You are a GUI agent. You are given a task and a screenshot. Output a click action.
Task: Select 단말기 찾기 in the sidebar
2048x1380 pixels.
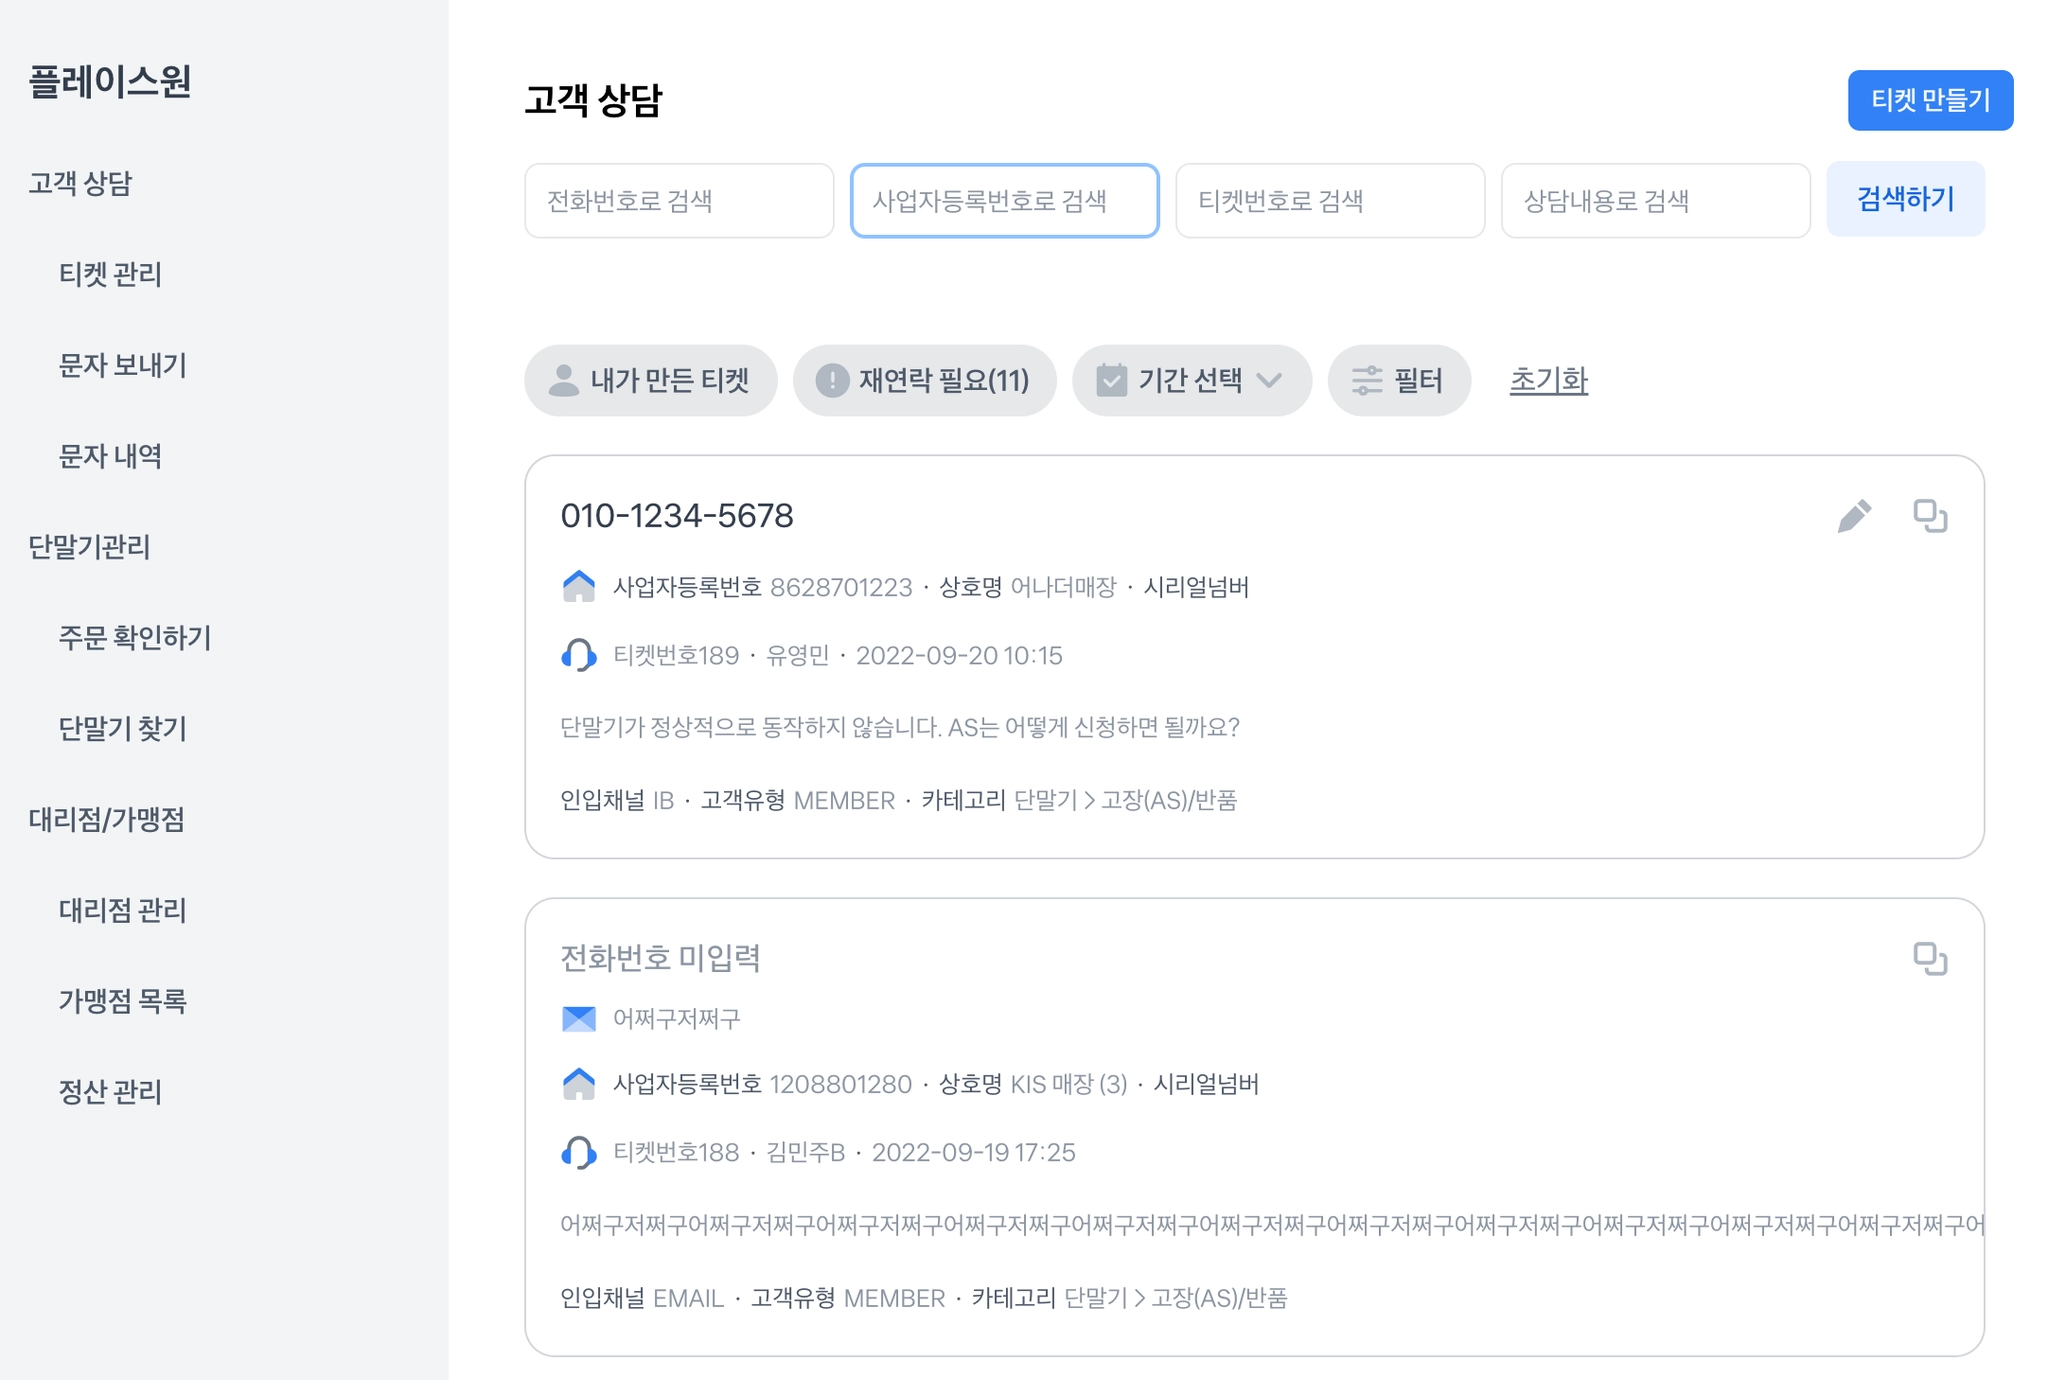122,729
